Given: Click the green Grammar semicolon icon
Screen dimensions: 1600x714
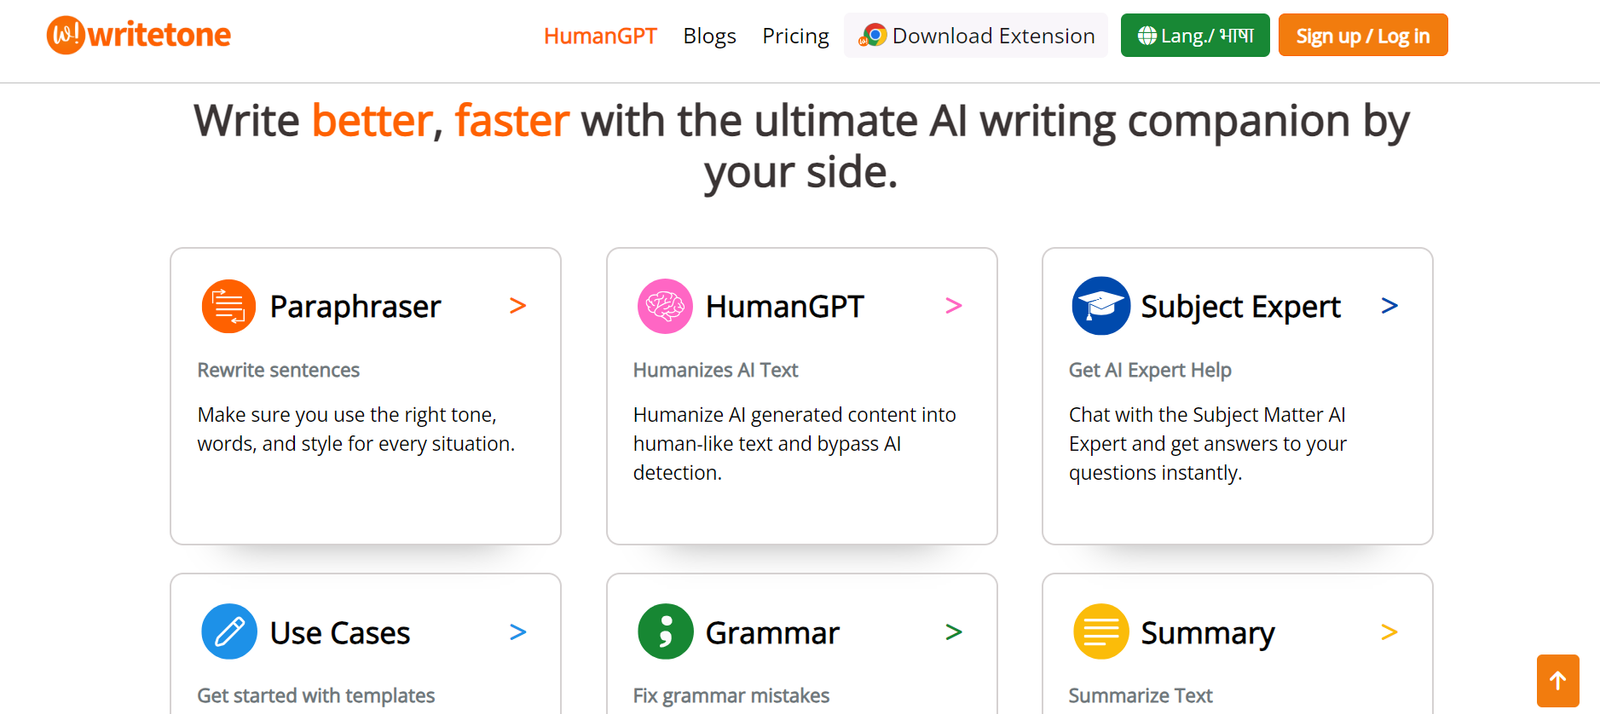Looking at the screenshot, I should 665,632.
